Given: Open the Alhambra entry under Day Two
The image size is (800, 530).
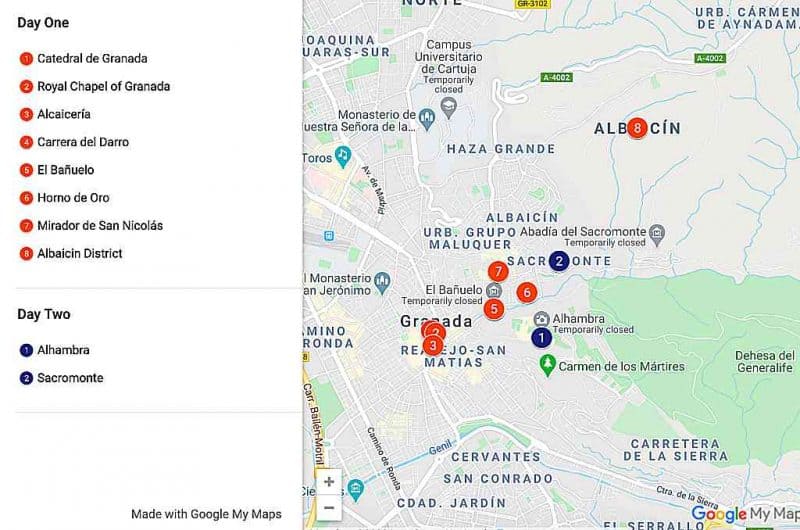Looking at the screenshot, I should (63, 350).
